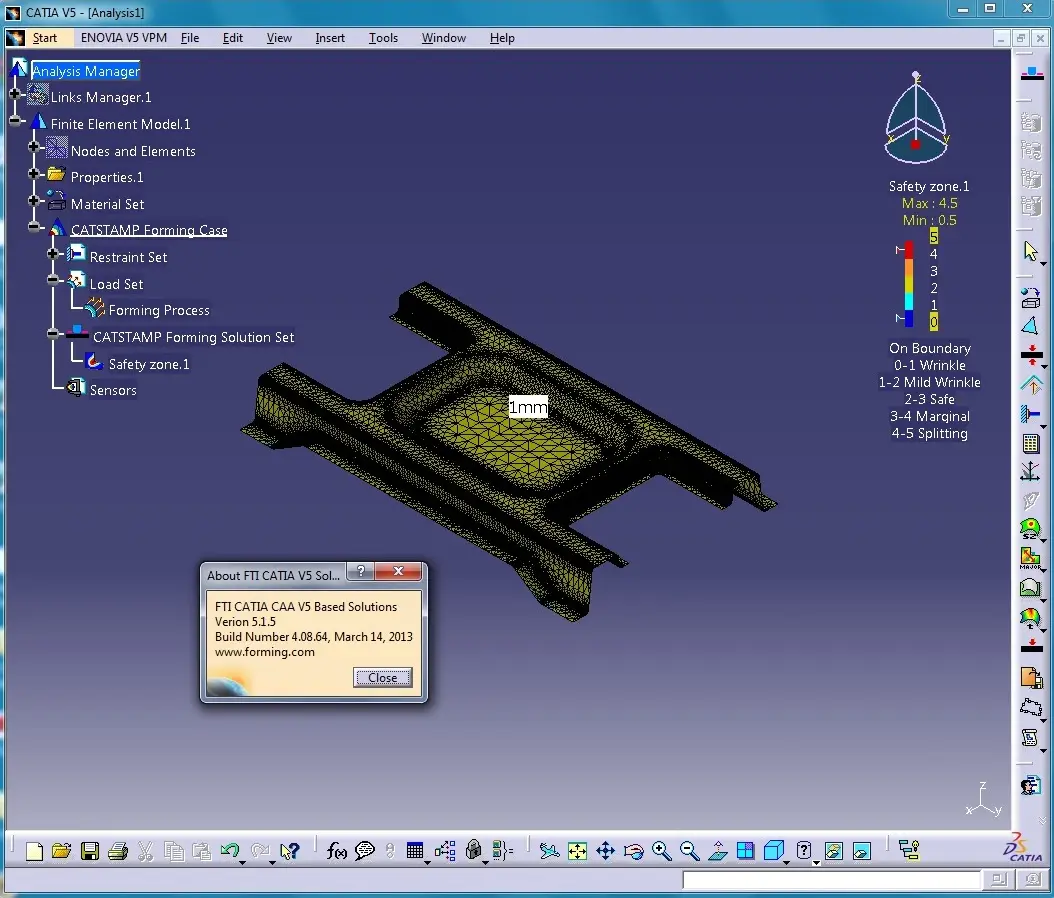1054x898 pixels.
Task: Click the color scale bar in the legend
Action: (909, 284)
